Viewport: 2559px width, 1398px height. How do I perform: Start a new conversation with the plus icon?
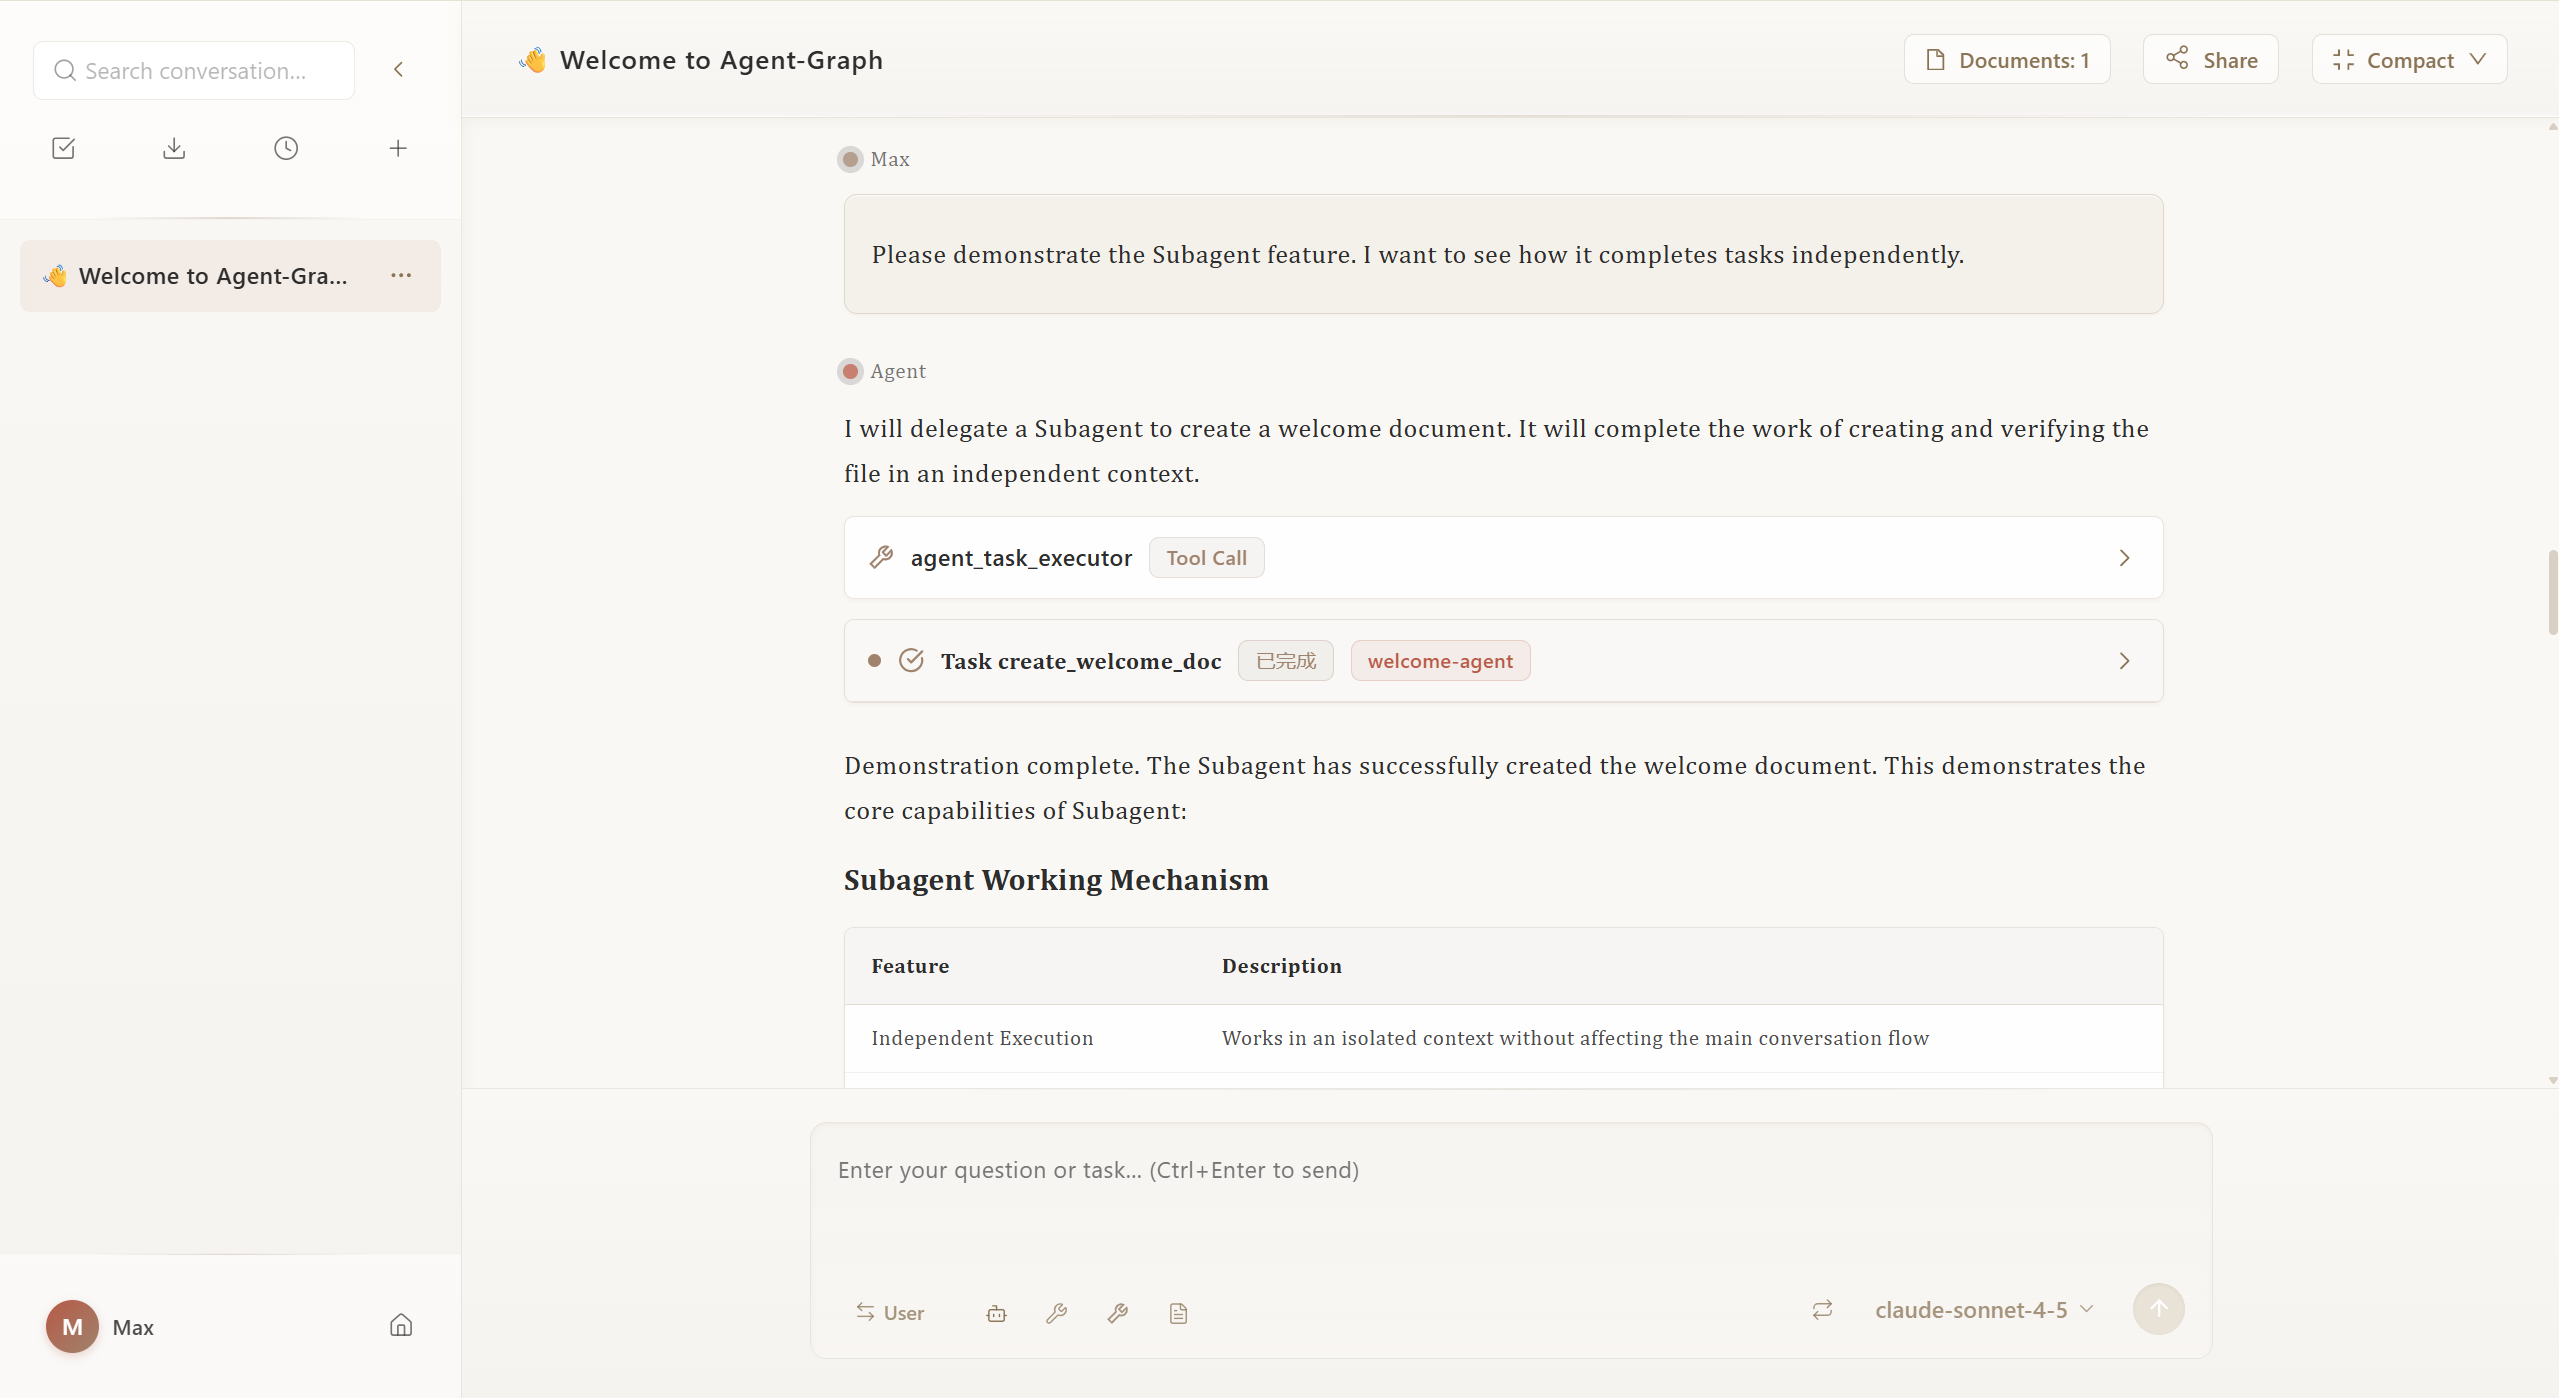[x=397, y=147]
